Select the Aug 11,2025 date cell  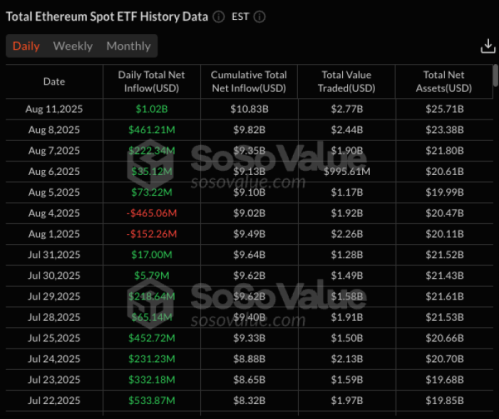[54, 109]
